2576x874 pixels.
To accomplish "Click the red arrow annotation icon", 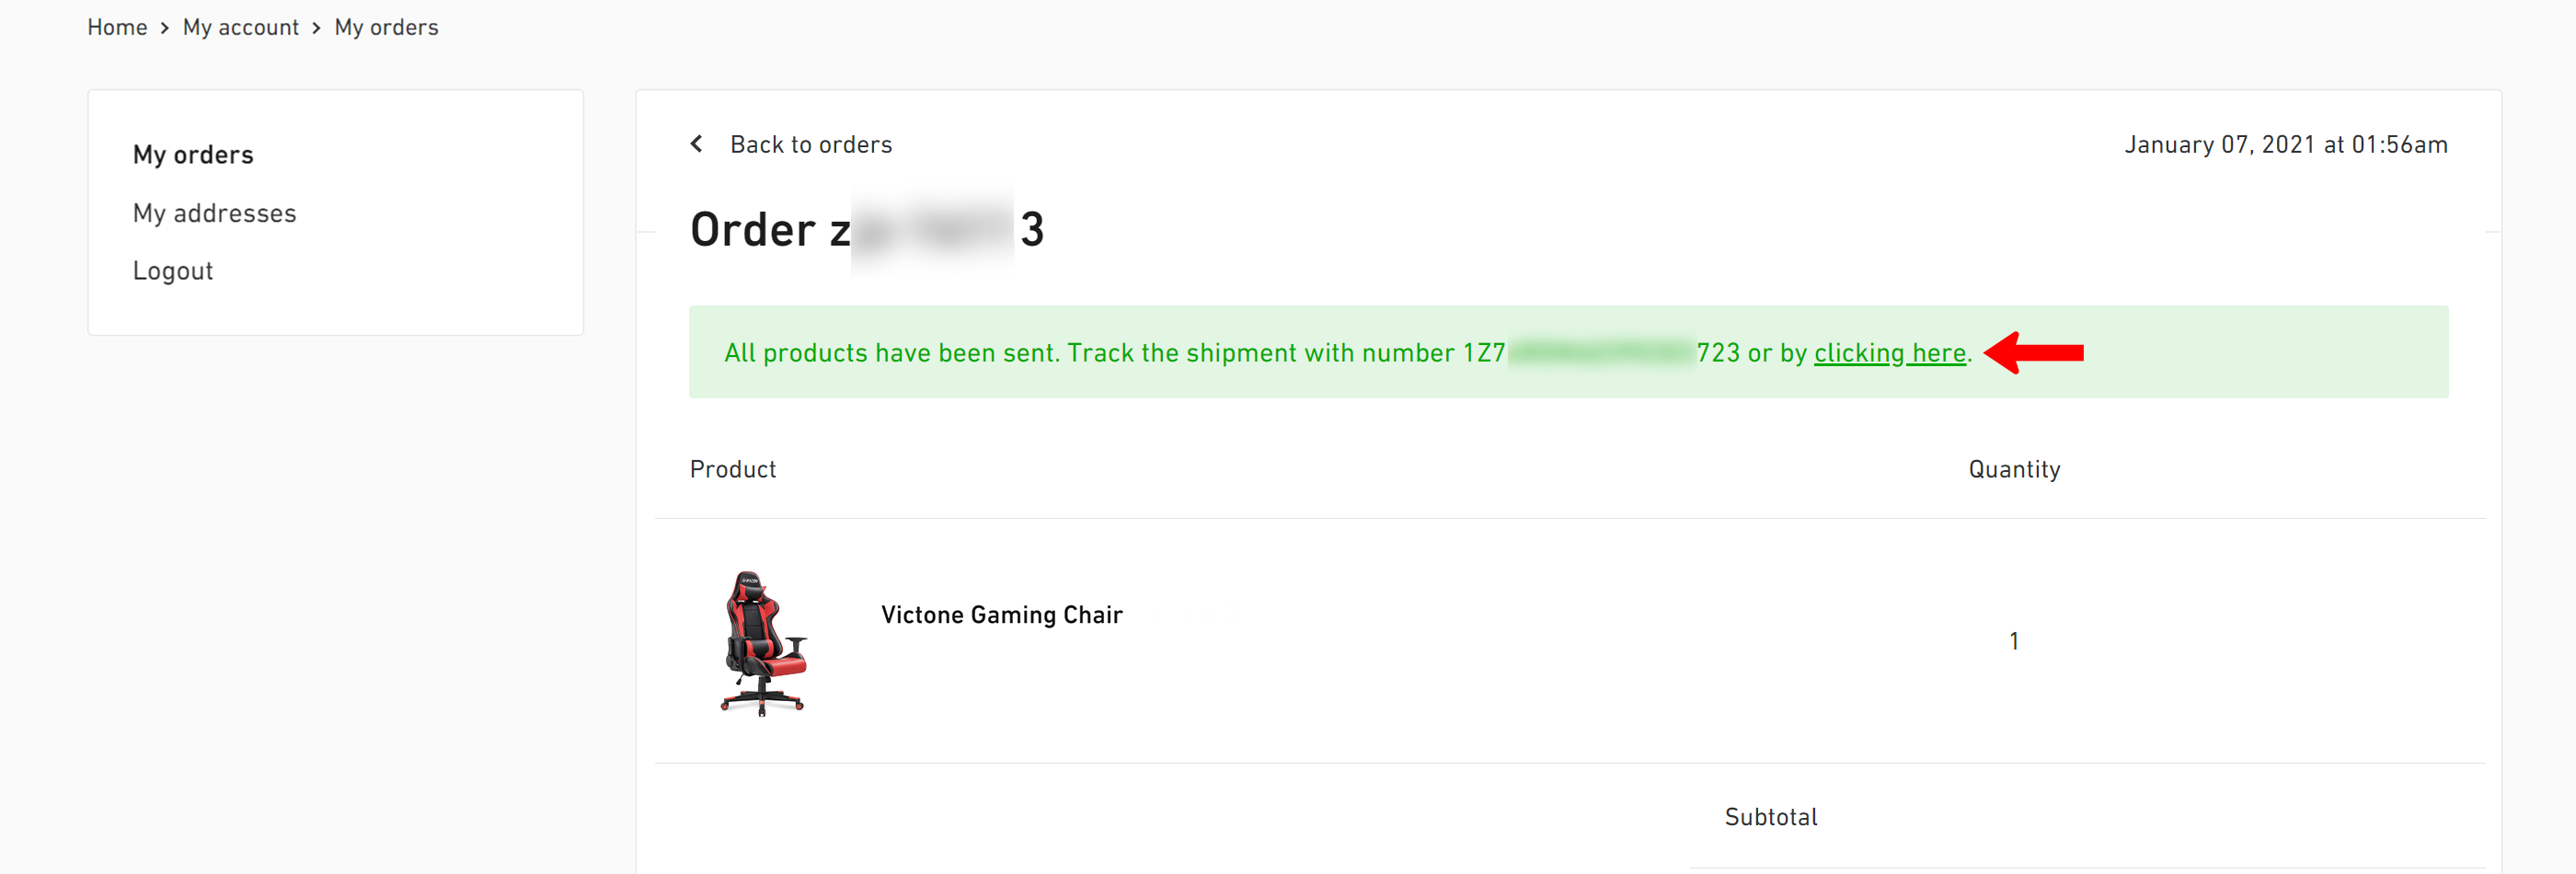I will [x=2033, y=353].
